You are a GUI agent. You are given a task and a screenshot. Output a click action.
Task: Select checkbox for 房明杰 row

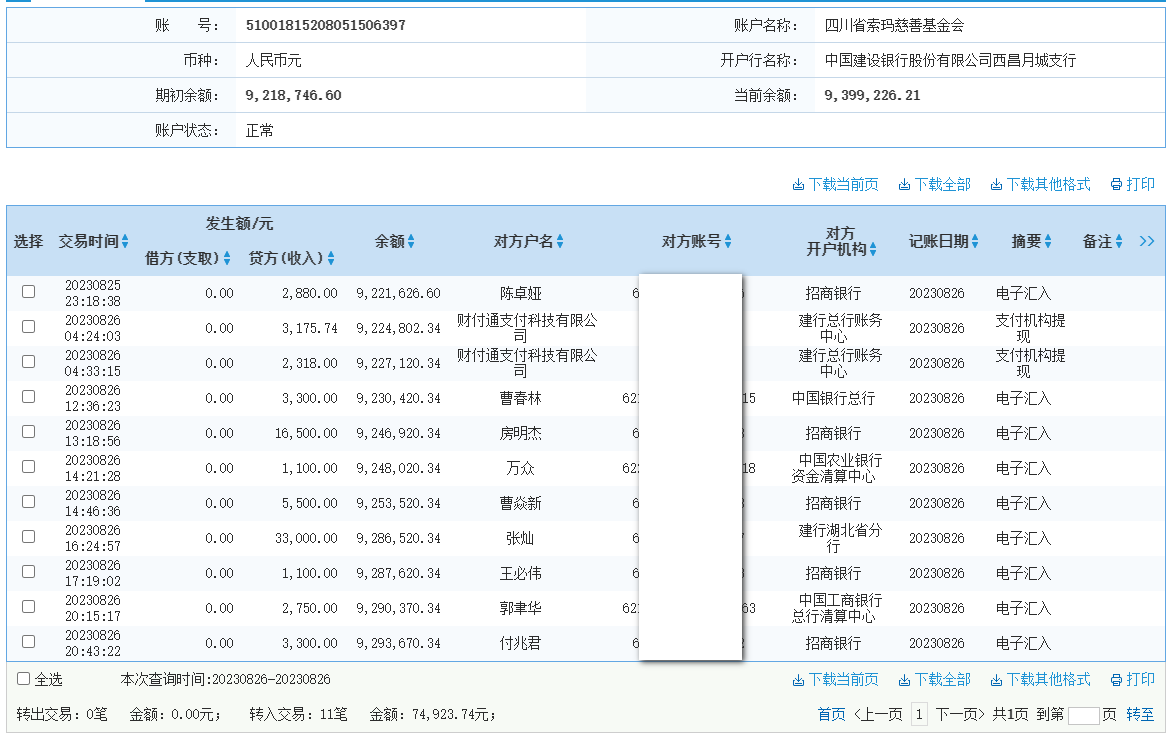tap(28, 432)
